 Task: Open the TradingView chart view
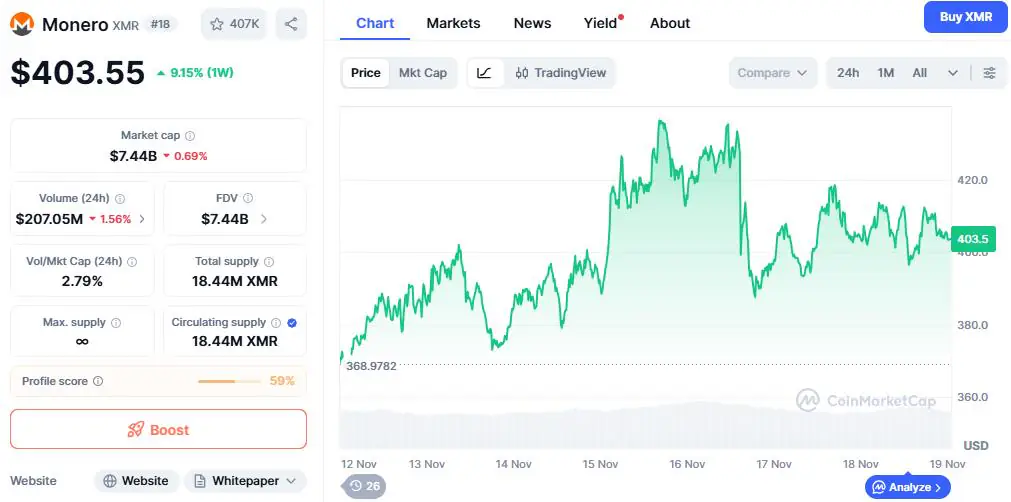point(561,73)
